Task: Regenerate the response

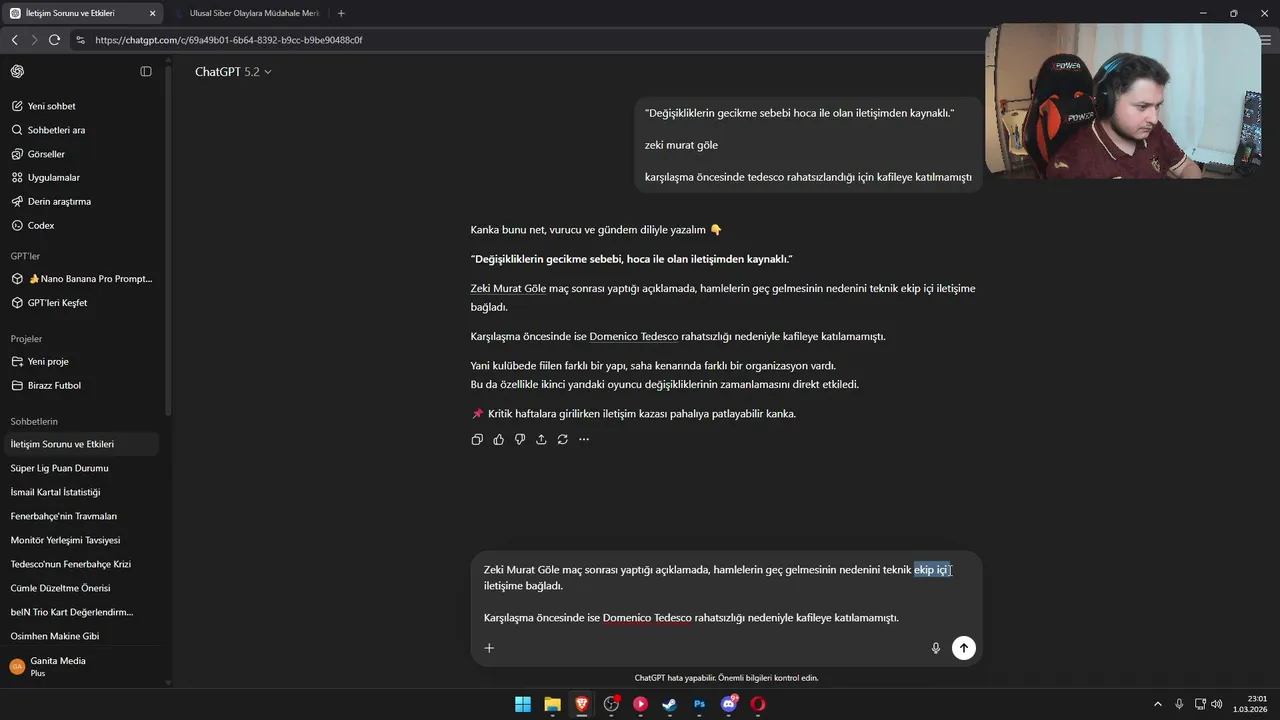Action: [x=563, y=439]
